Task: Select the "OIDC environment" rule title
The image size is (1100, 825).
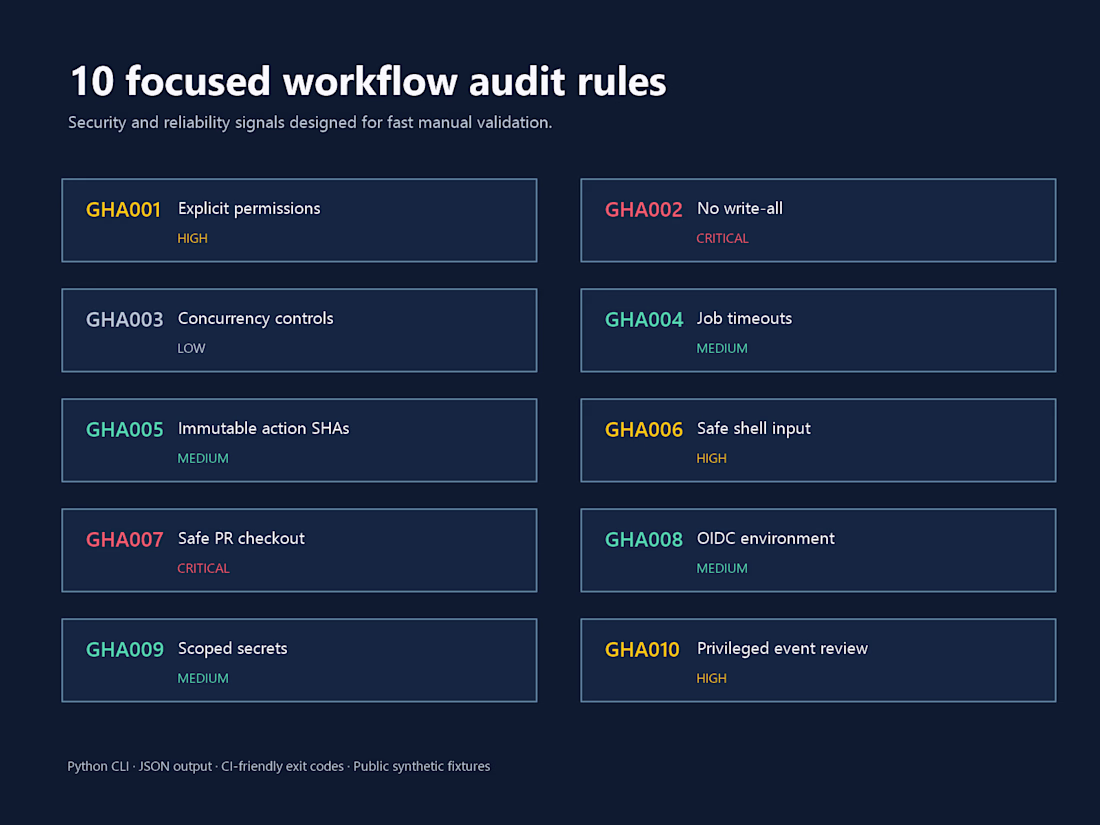Action: tap(765, 539)
